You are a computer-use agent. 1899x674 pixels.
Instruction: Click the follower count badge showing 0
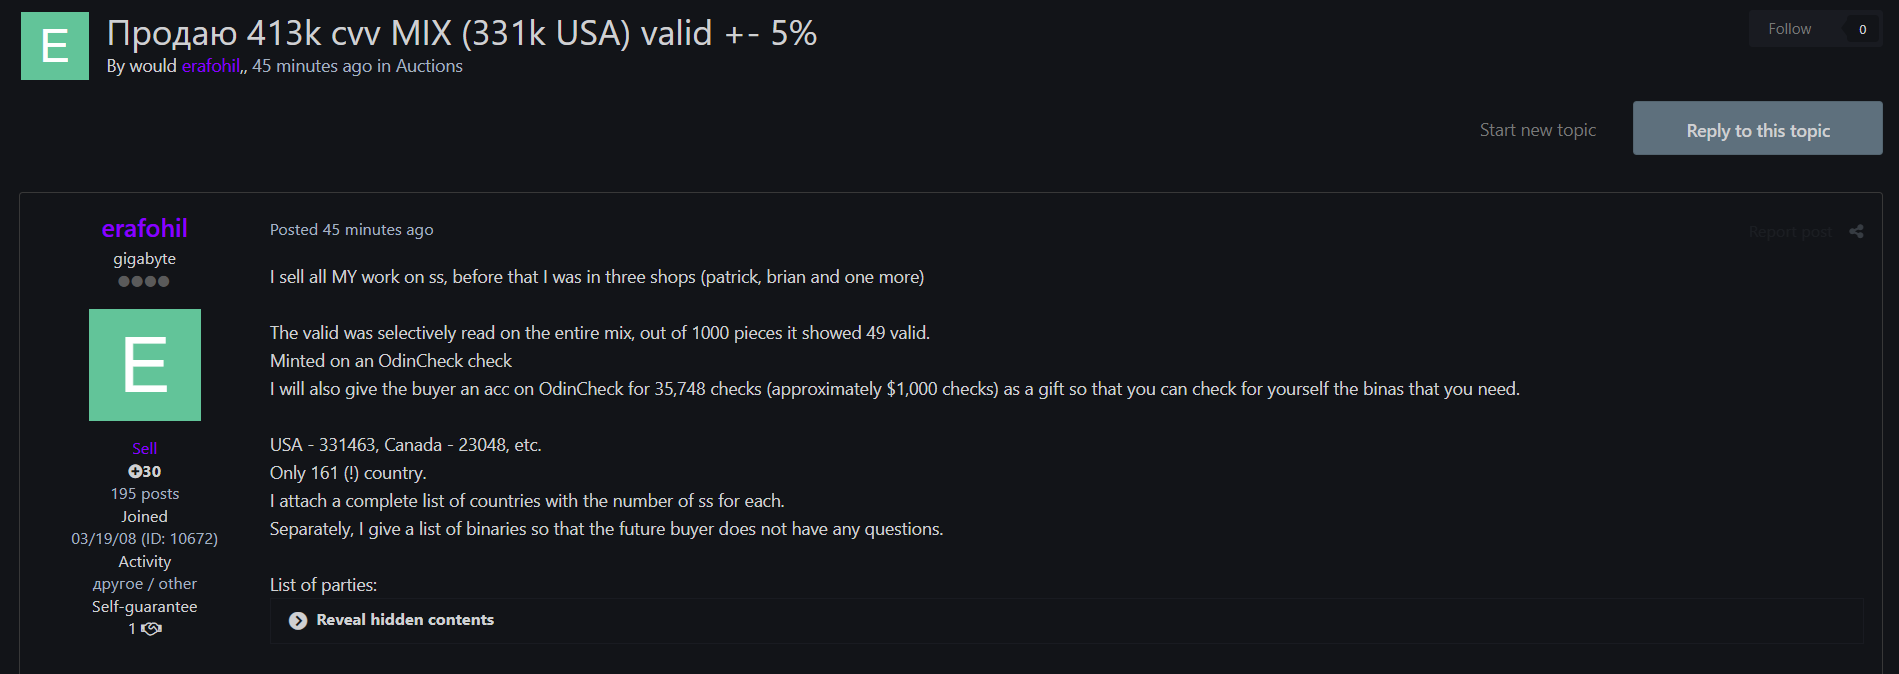(1862, 29)
